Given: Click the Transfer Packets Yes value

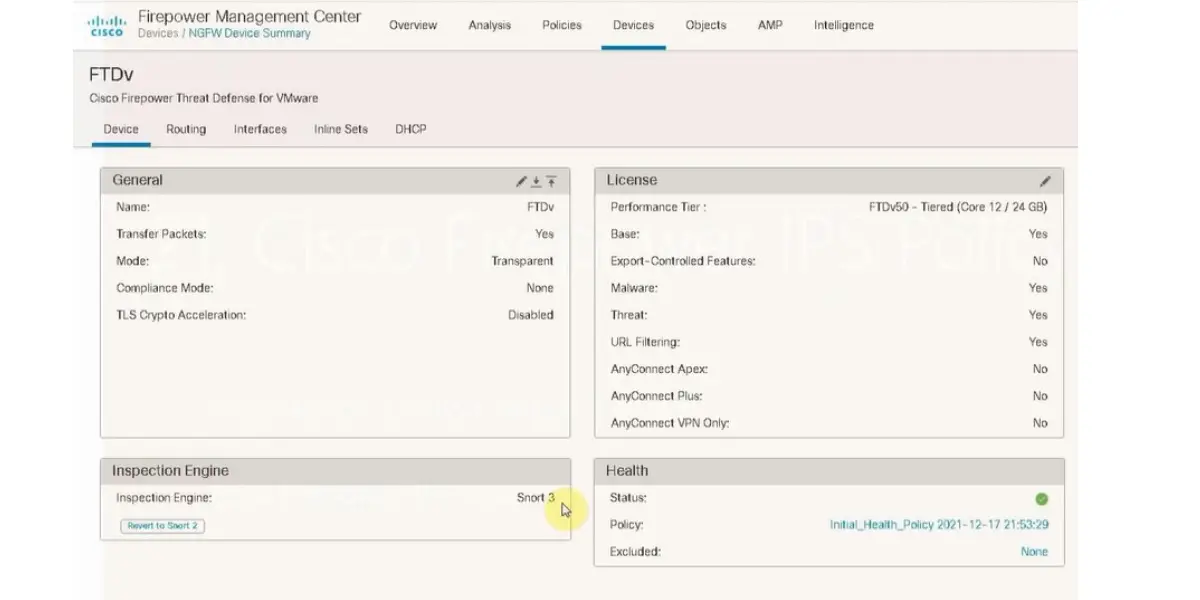Looking at the screenshot, I should pyautogui.click(x=544, y=234).
